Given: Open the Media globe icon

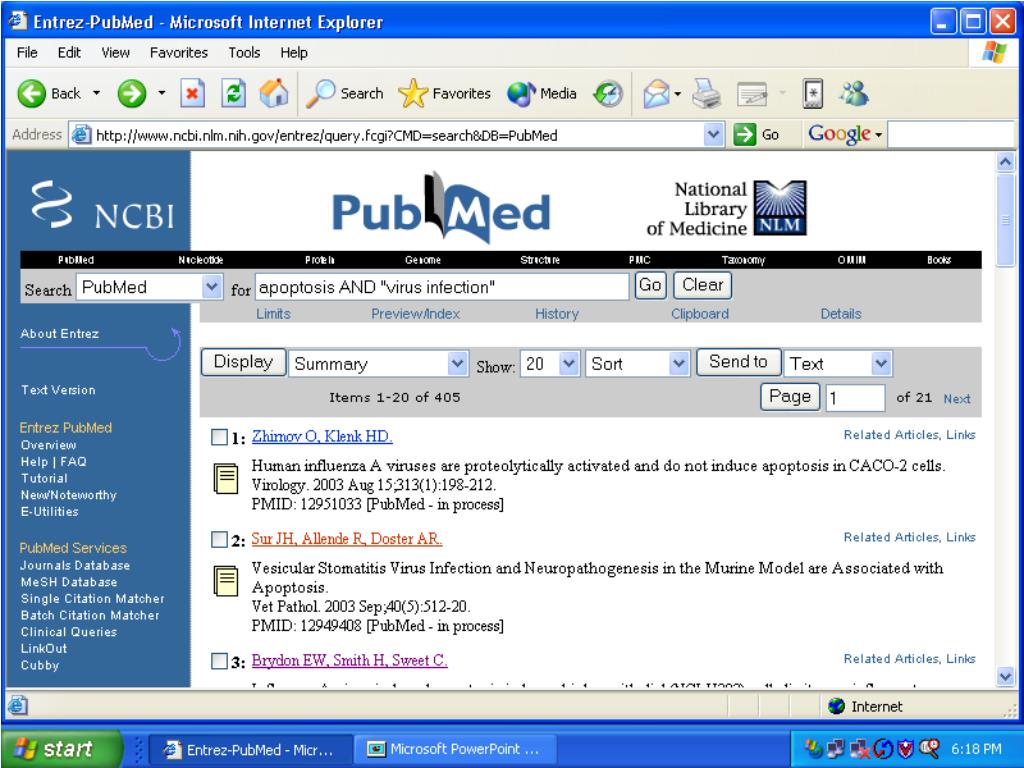Looking at the screenshot, I should coord(521,94).
